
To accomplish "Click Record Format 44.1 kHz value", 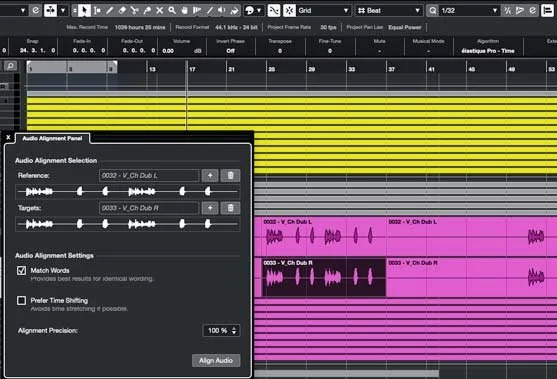I will (236, 27).
